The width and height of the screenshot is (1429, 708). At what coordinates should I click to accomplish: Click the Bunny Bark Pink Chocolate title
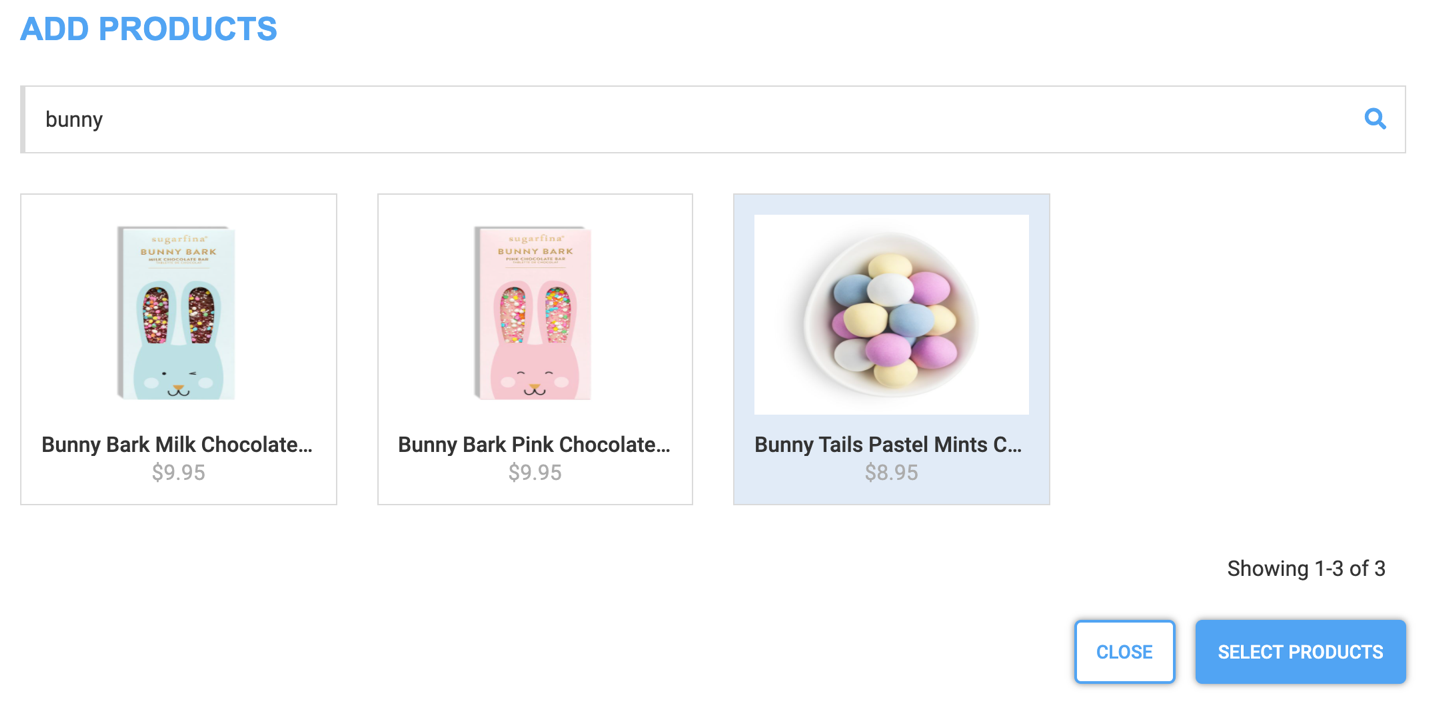[534, 445]
